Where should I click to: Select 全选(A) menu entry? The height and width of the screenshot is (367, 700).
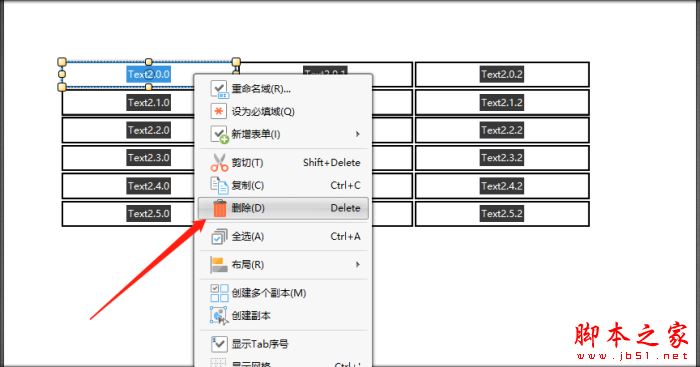(283, 236)
